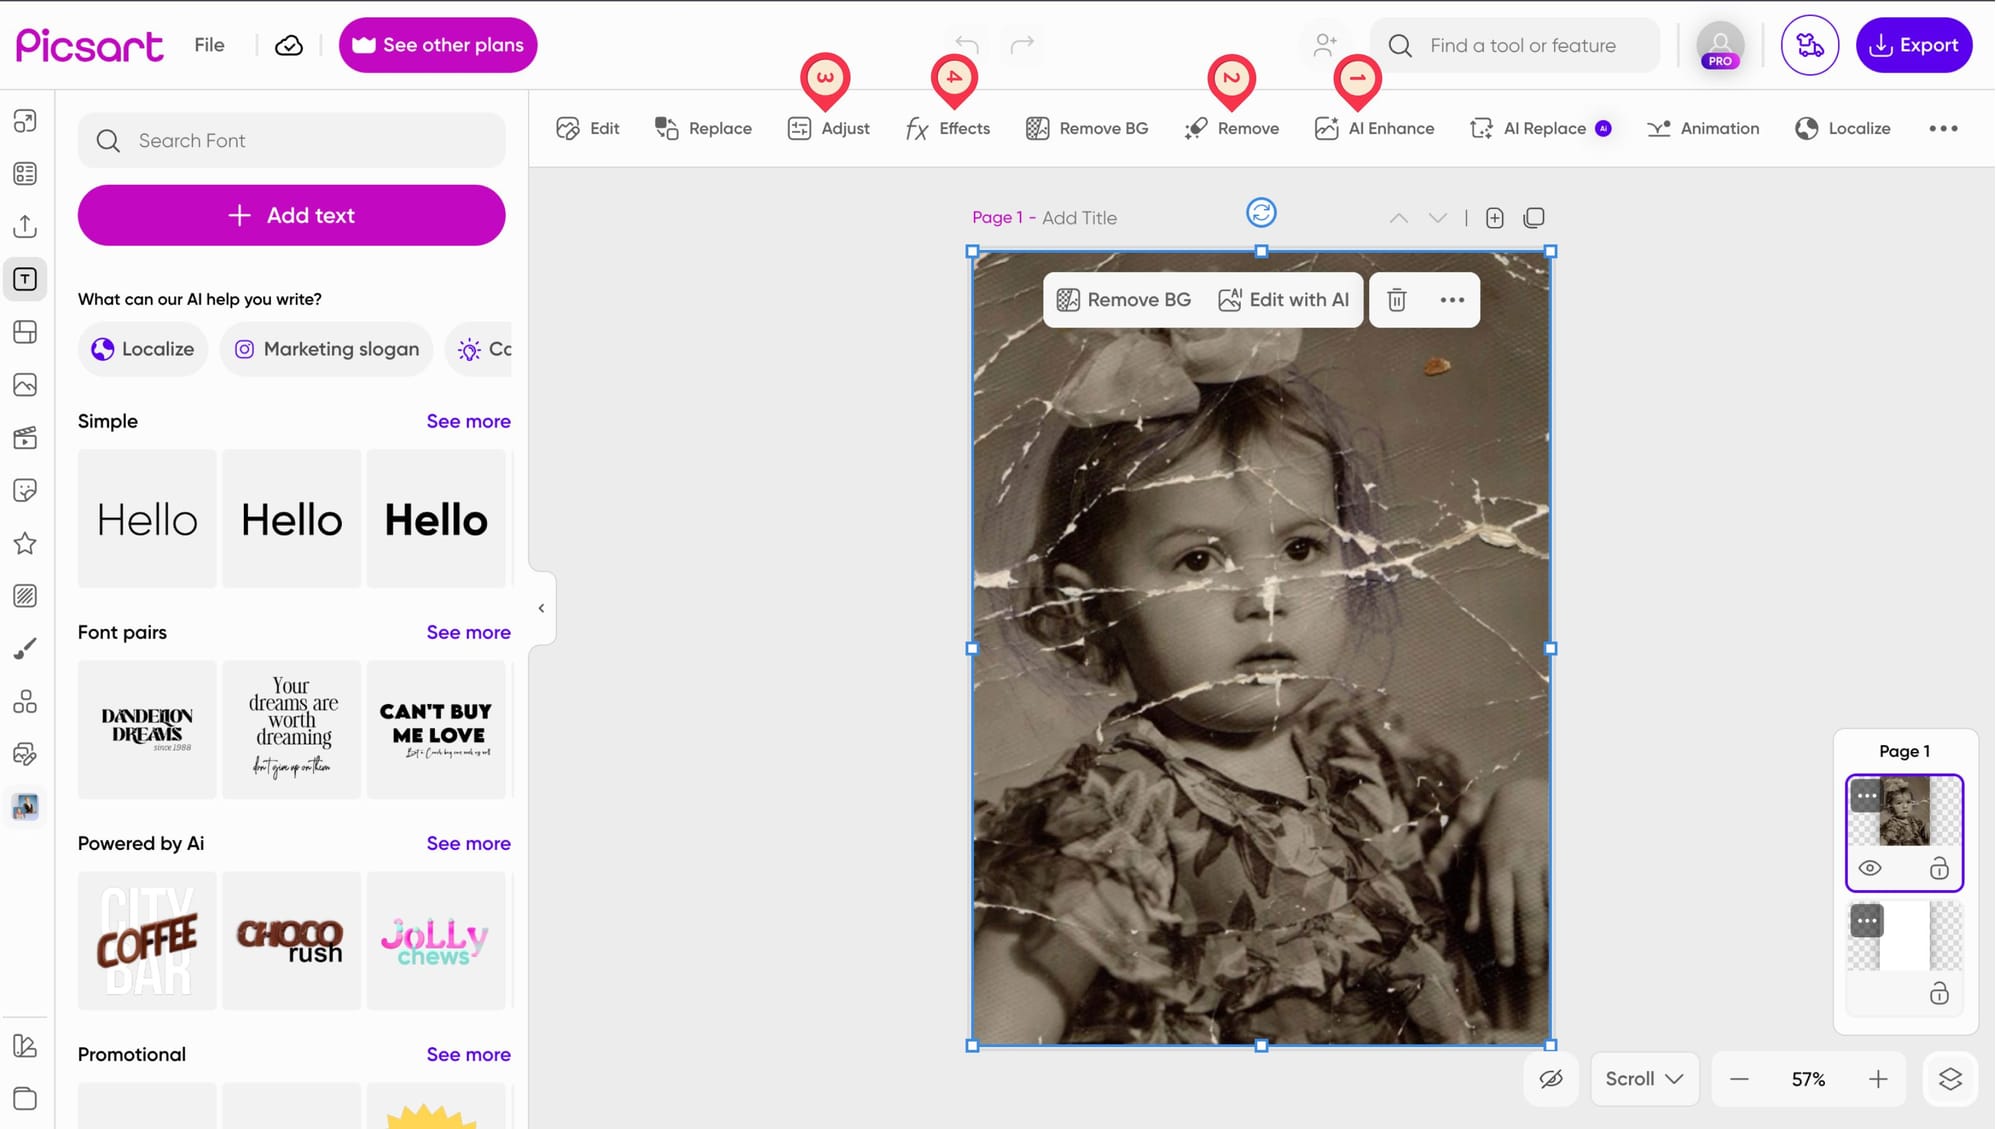Pick the Can't Buy Me Love font pair

(436, 729)
